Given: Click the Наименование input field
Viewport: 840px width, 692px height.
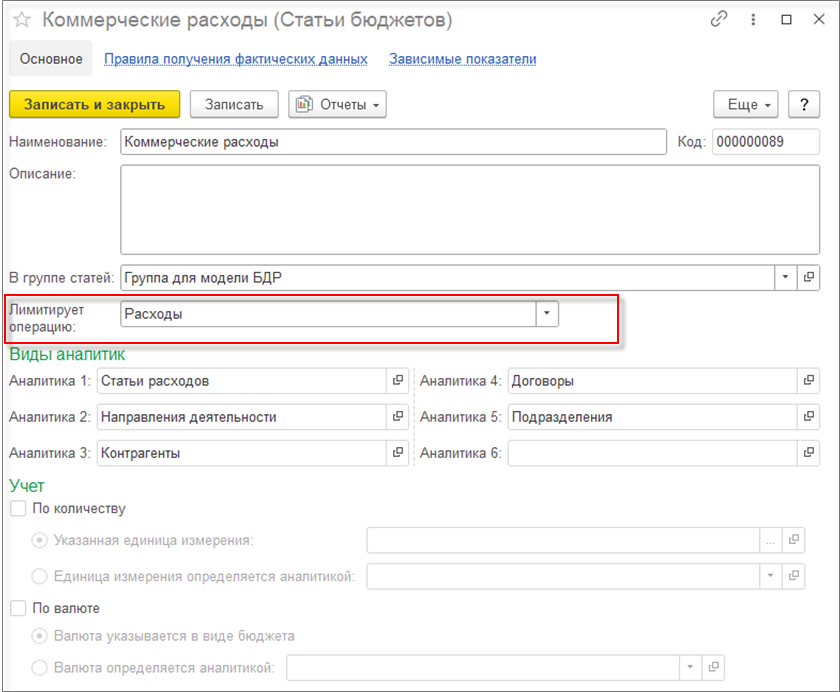Looking at the screenshot, I should (x=392, y=142).
